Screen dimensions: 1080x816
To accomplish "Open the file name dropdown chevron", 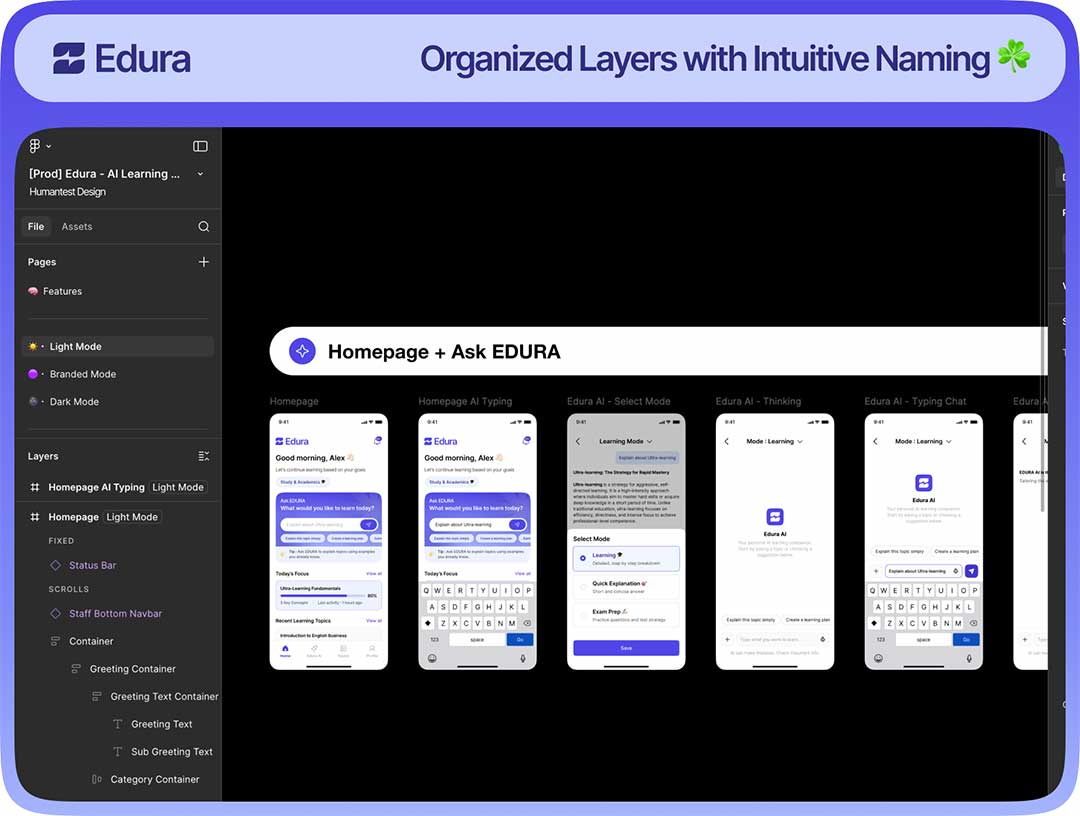I will pyautogui.click(x=200, y=174).
